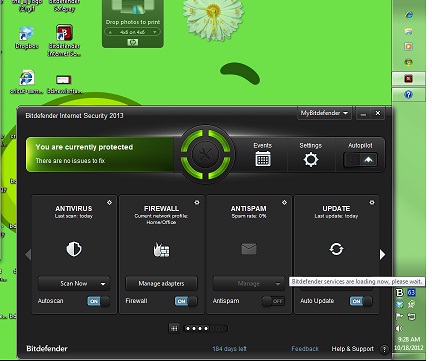Expand the MyBitdefender dropdown

pyautogui.click(x=324, y=113)
